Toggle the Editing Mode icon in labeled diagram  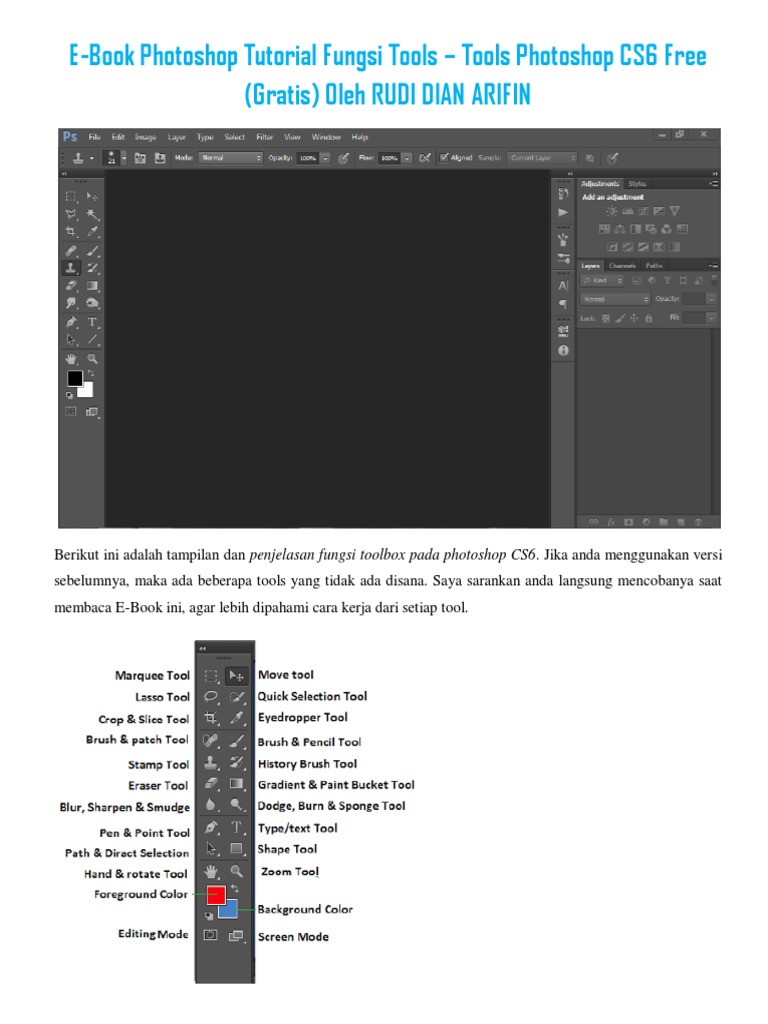click(x=210, y=935)
